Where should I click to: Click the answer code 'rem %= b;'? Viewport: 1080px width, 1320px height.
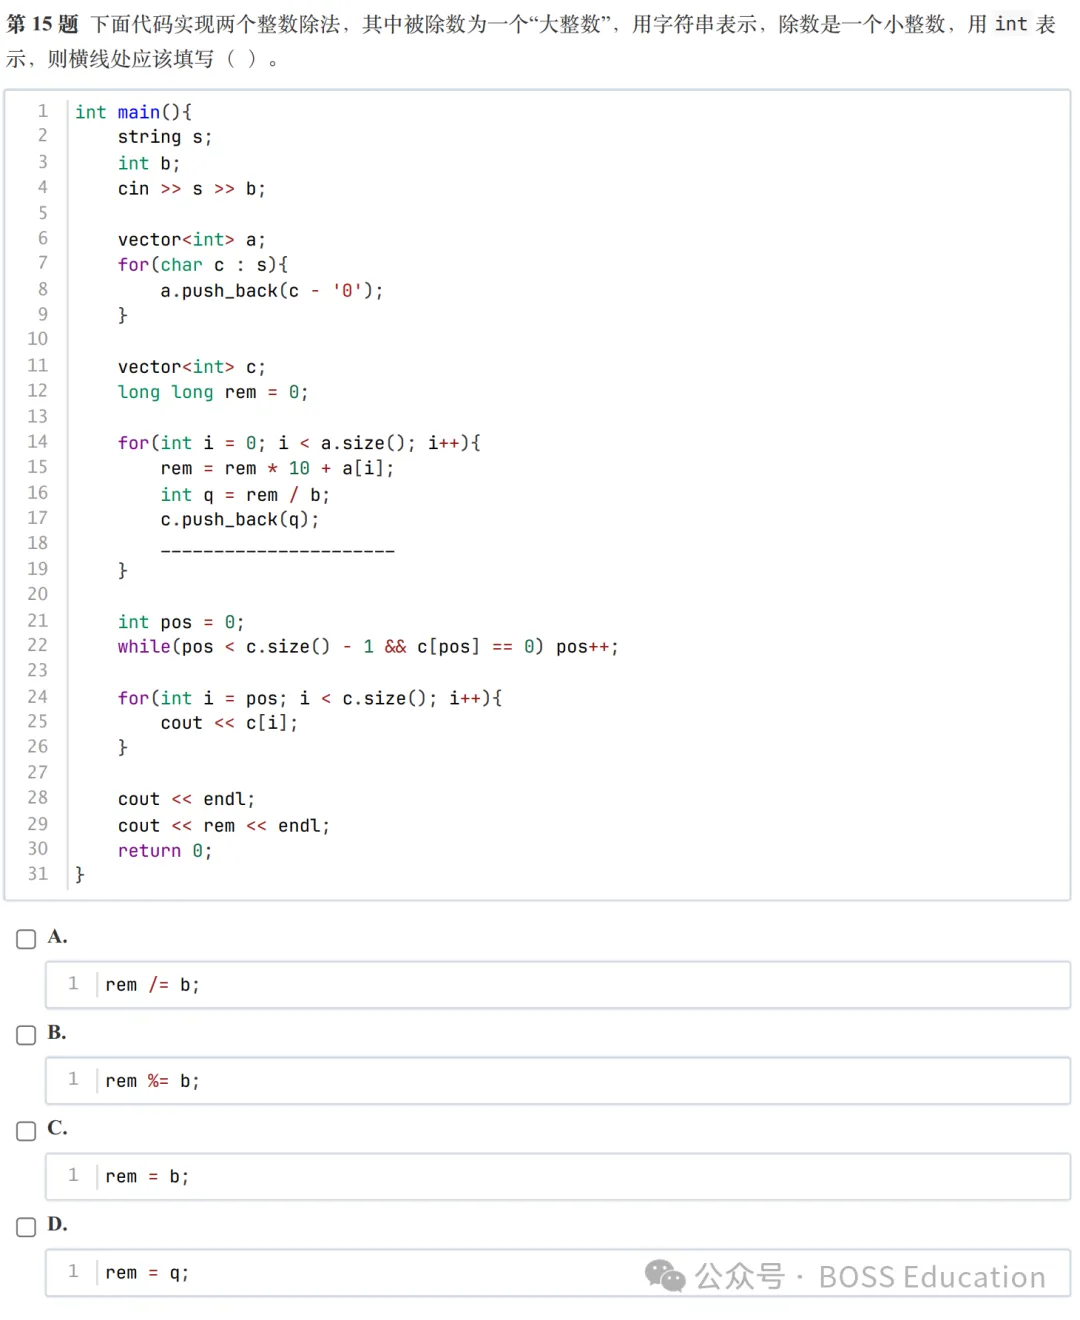(x=152, y=1081)
